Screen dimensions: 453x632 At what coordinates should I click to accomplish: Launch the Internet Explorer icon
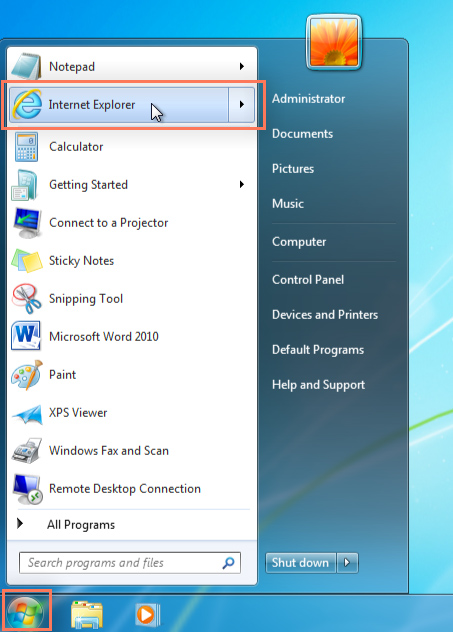coord(27,104)
